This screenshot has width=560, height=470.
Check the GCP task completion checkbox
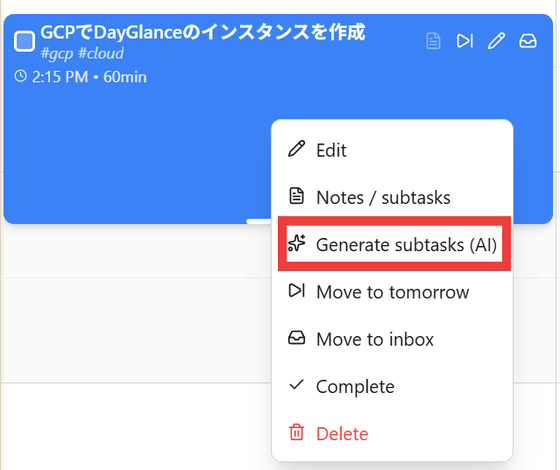(24, 41)
